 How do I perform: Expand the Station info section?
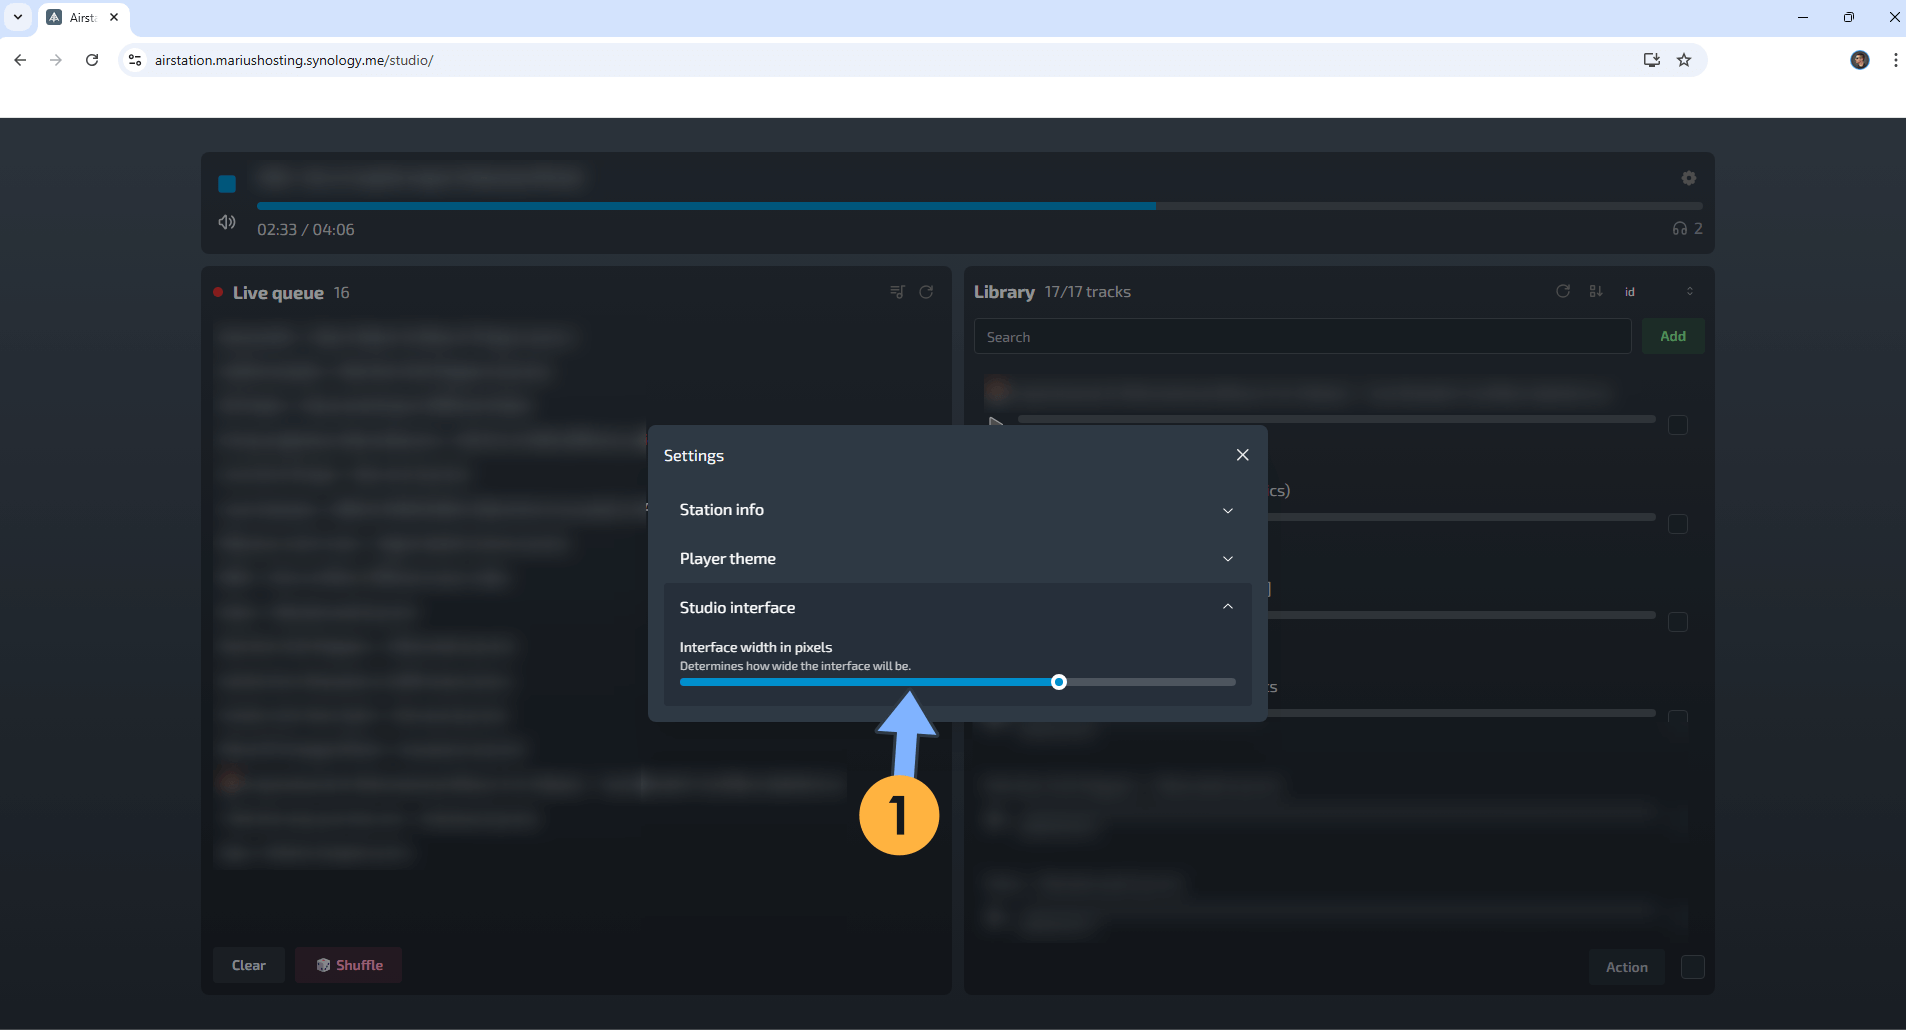(1227, 510)
